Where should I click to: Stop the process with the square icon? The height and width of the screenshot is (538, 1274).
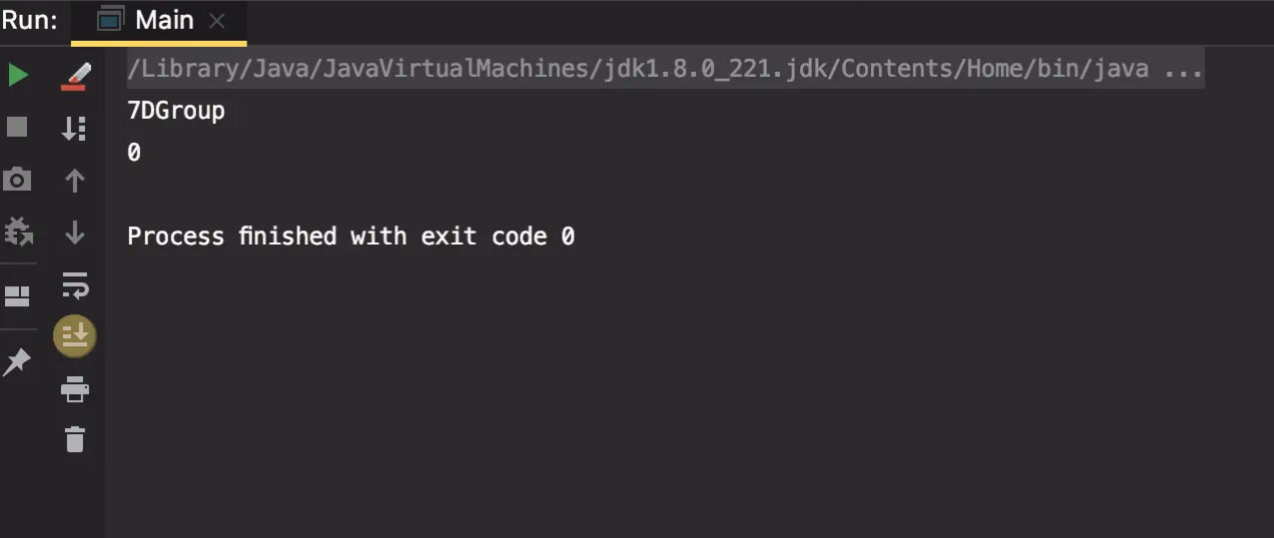(17, 127)
